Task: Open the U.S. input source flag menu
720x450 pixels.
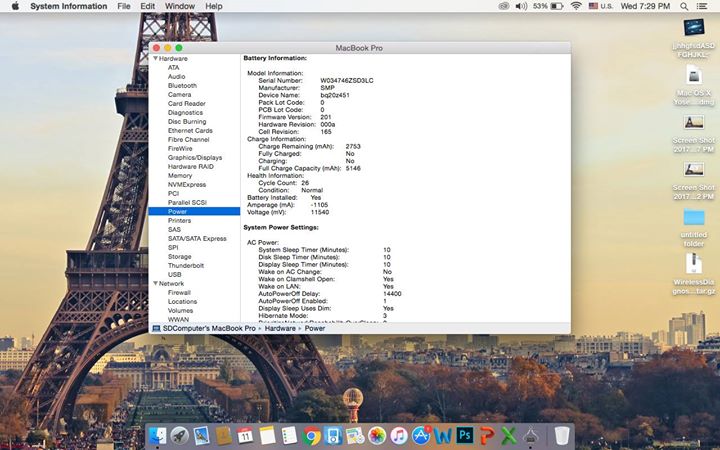Action: tap(601, 6)
